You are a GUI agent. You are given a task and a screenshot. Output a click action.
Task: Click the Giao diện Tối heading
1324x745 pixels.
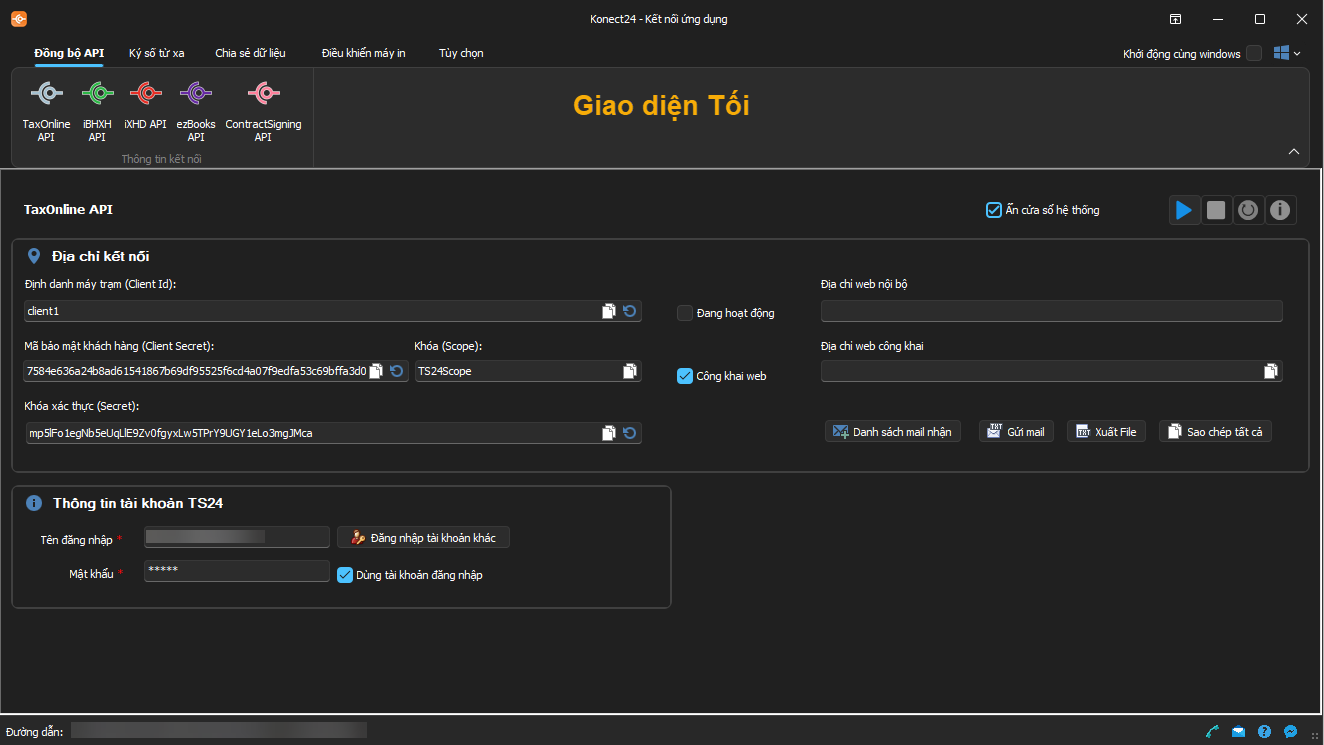(661, 105)
